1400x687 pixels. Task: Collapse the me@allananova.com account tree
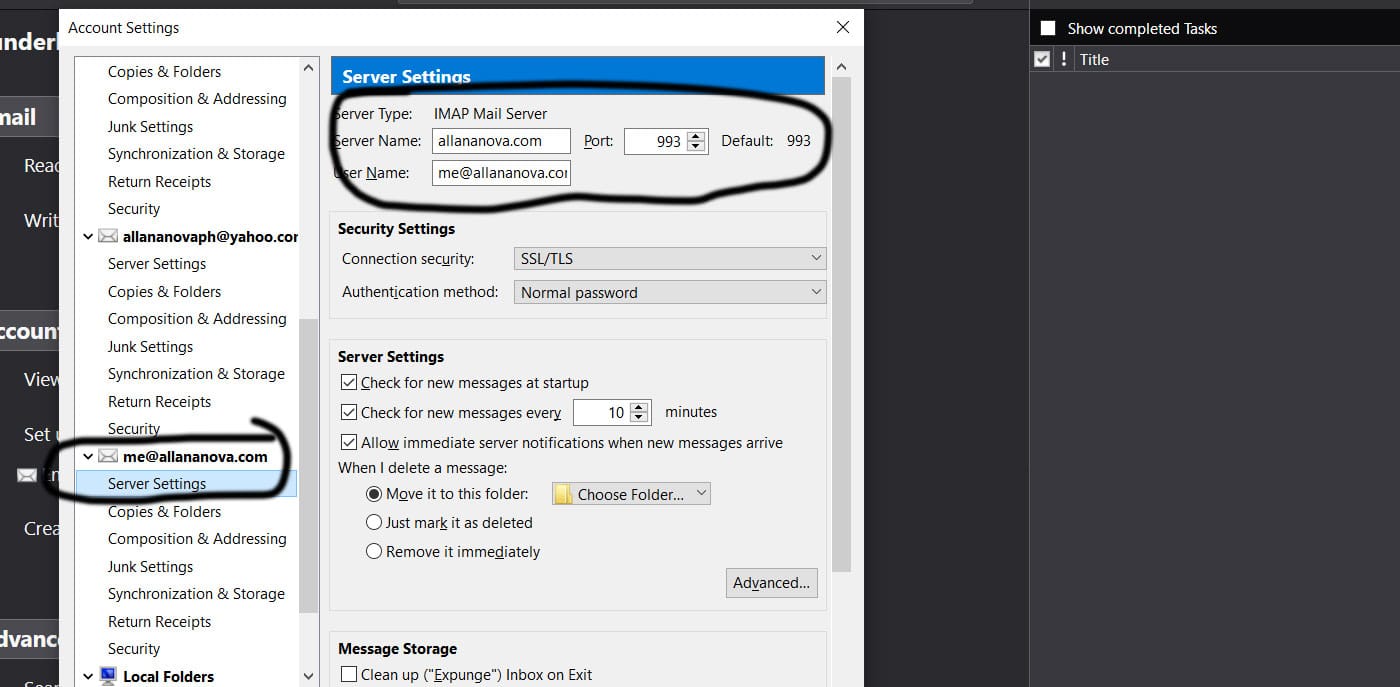(88, 457)
